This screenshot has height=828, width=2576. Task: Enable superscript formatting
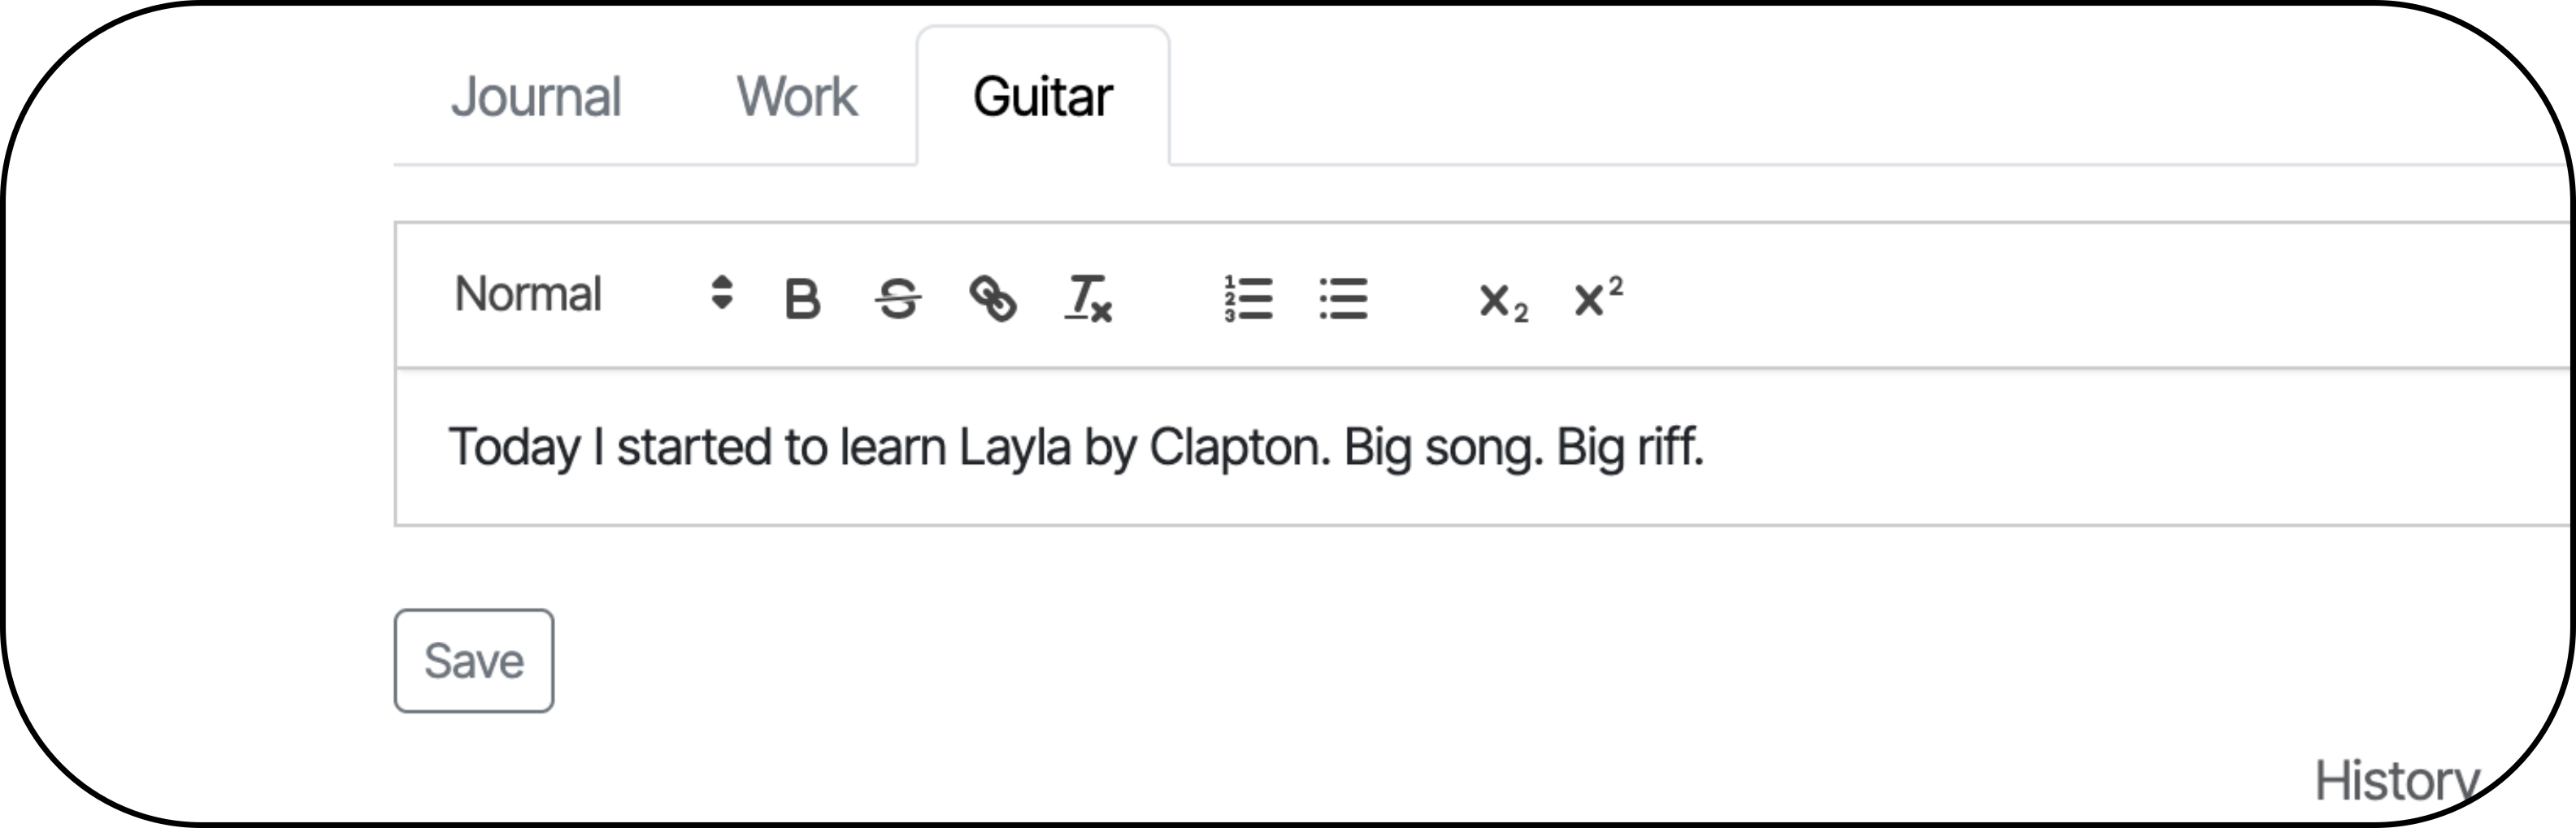pos(1597,297)
